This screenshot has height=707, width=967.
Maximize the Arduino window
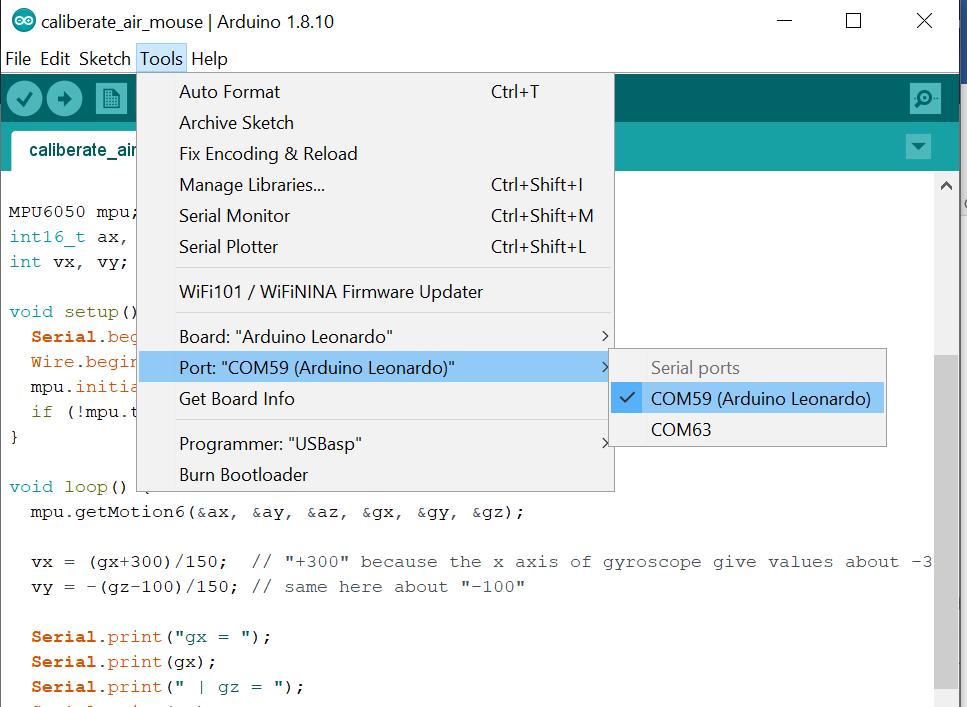854,21
